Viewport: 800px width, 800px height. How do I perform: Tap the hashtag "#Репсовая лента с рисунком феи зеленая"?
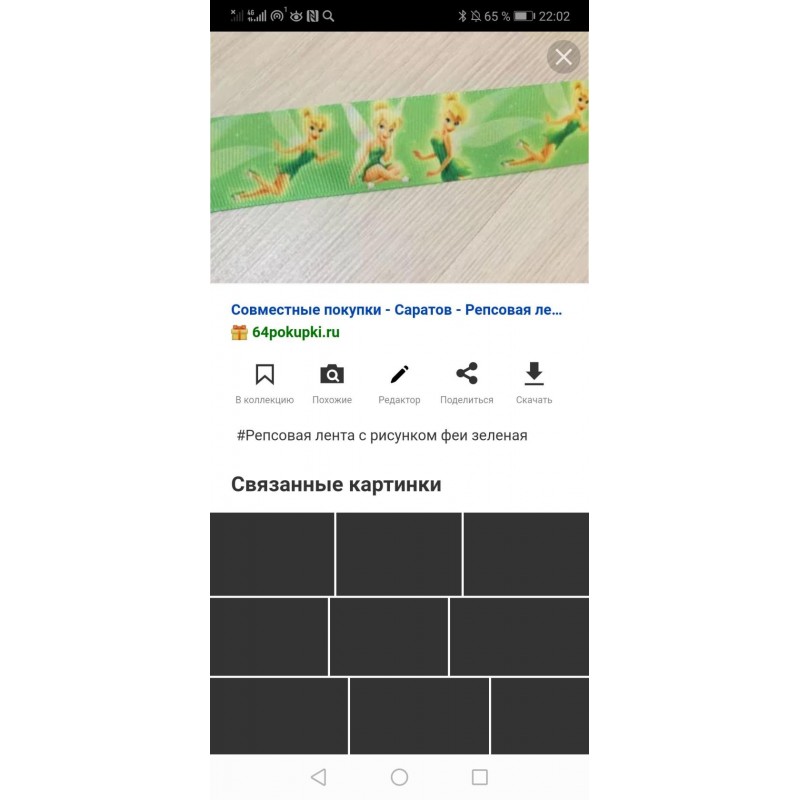[x=382, y=436]
